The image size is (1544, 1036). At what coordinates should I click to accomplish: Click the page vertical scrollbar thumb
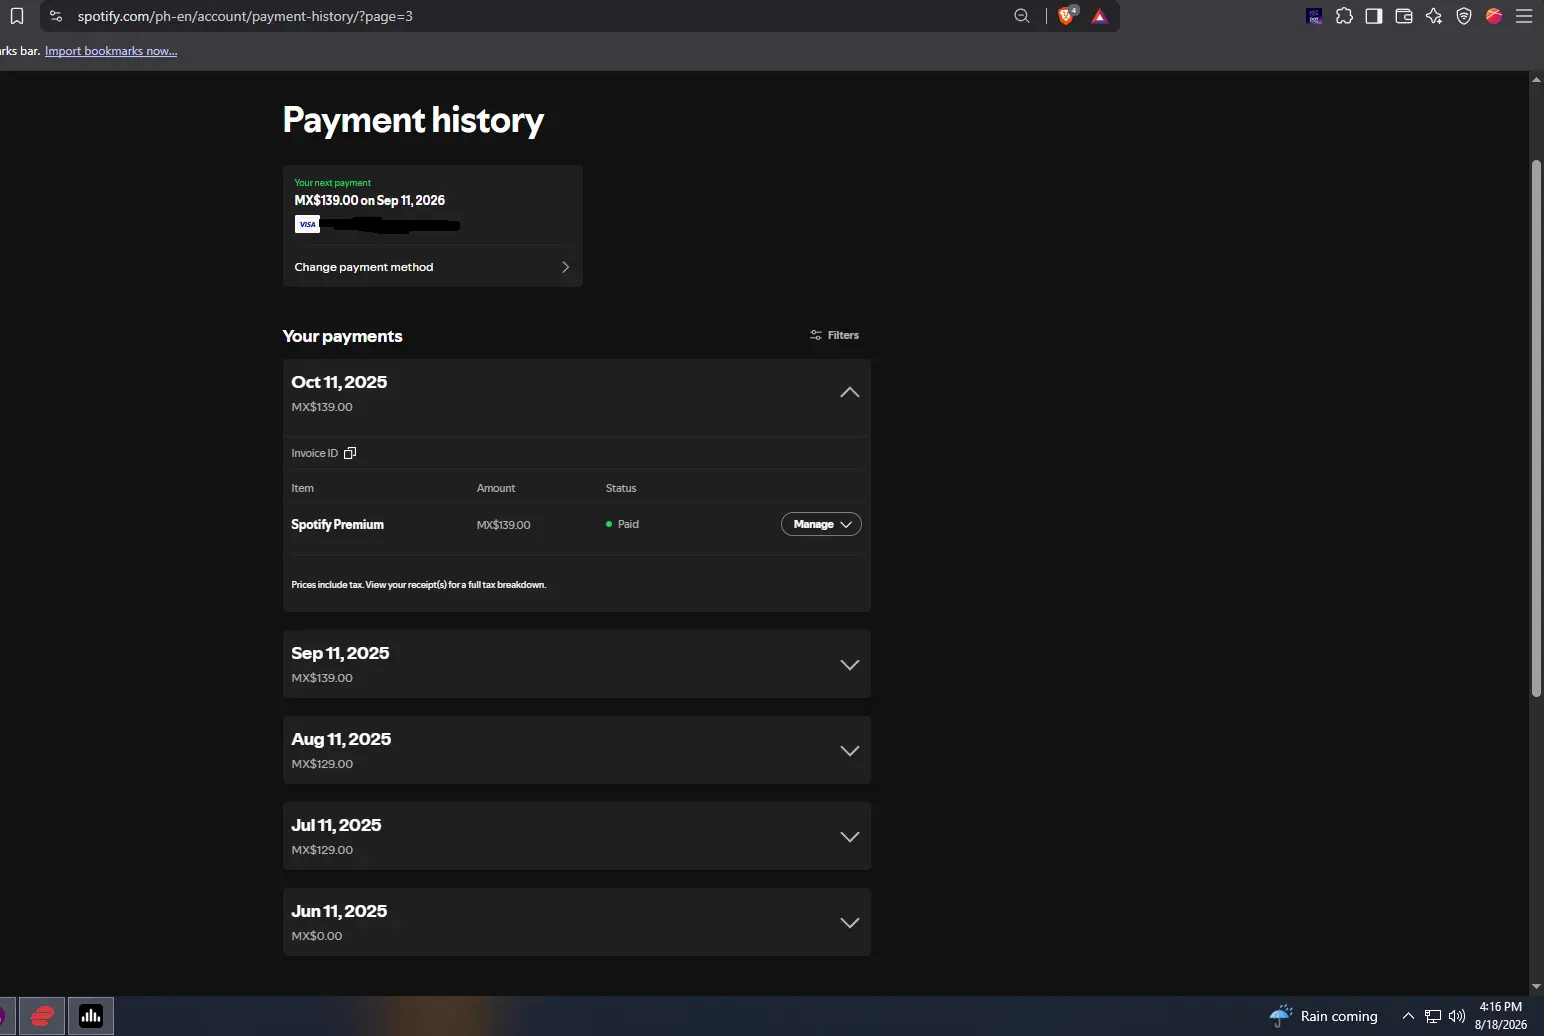[x=1536, y=428]
